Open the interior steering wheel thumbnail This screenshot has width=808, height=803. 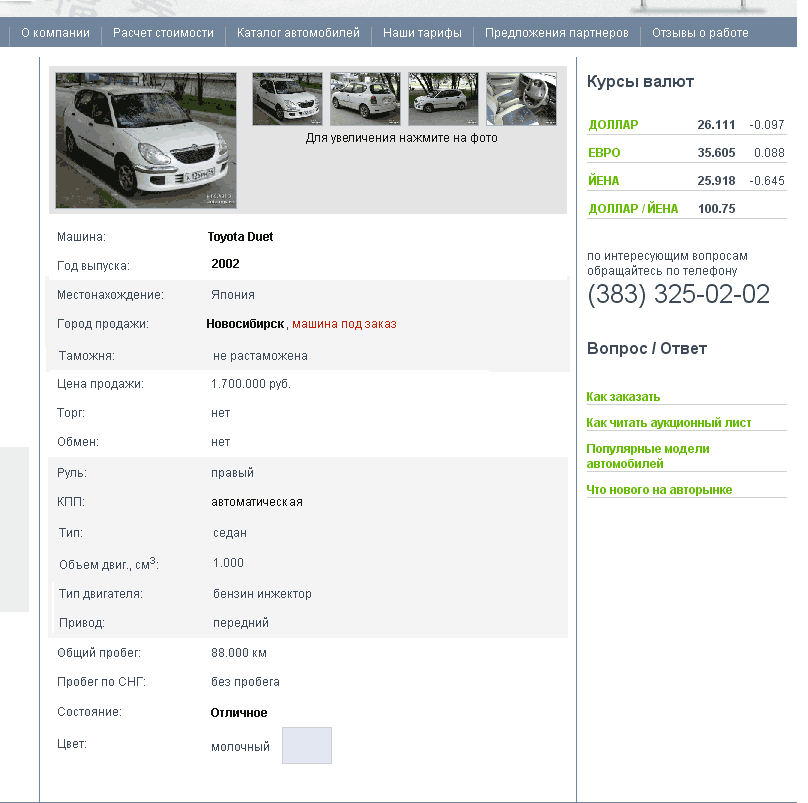click(x=521, y=99)
